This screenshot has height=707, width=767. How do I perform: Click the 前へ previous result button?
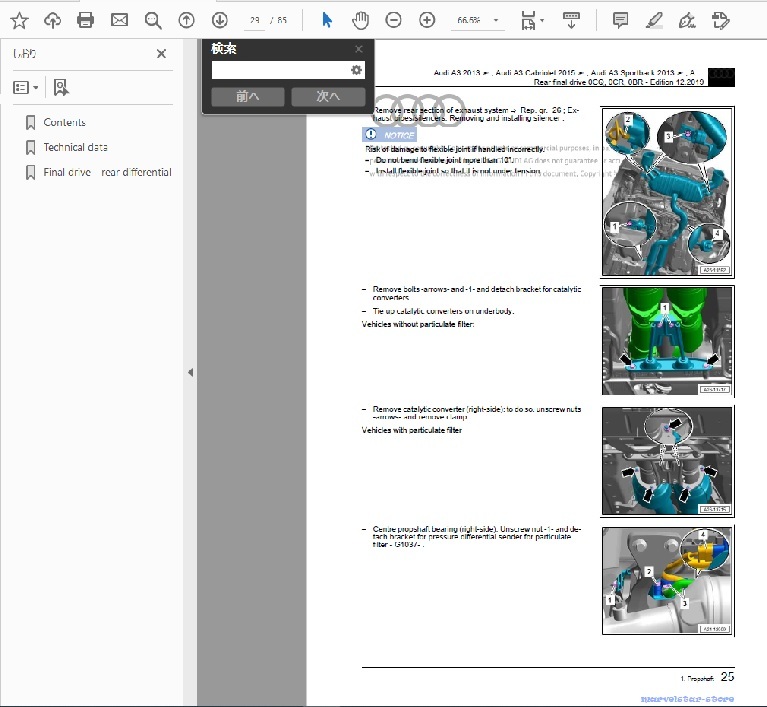(x=248, y=96)
